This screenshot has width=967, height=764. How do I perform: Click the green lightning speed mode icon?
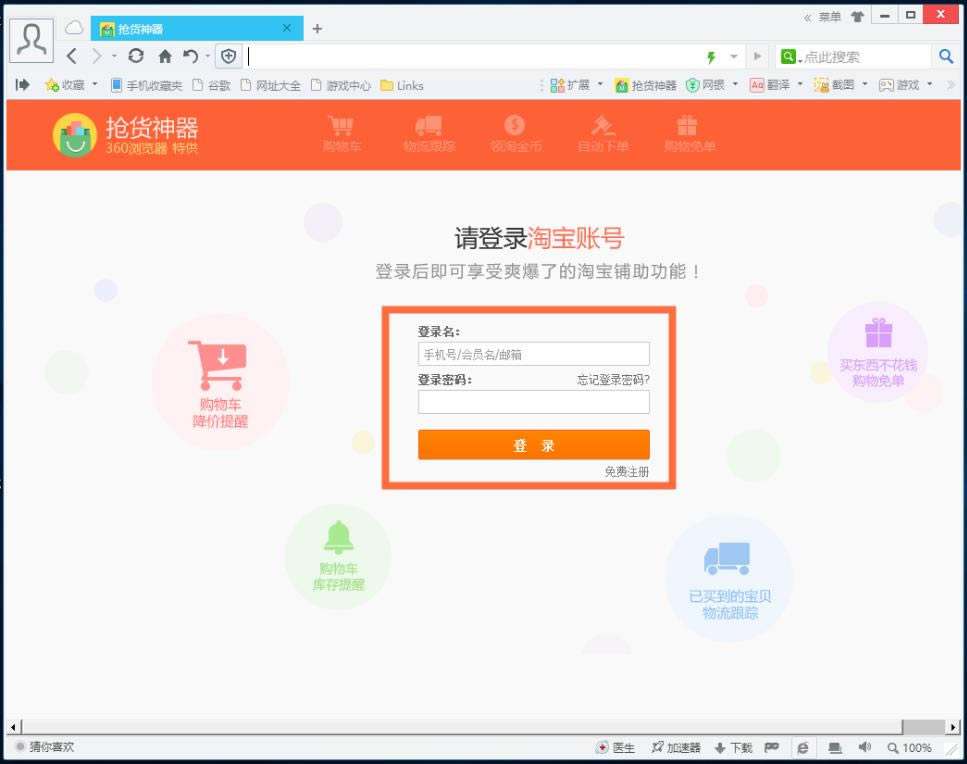coord(711,57)
